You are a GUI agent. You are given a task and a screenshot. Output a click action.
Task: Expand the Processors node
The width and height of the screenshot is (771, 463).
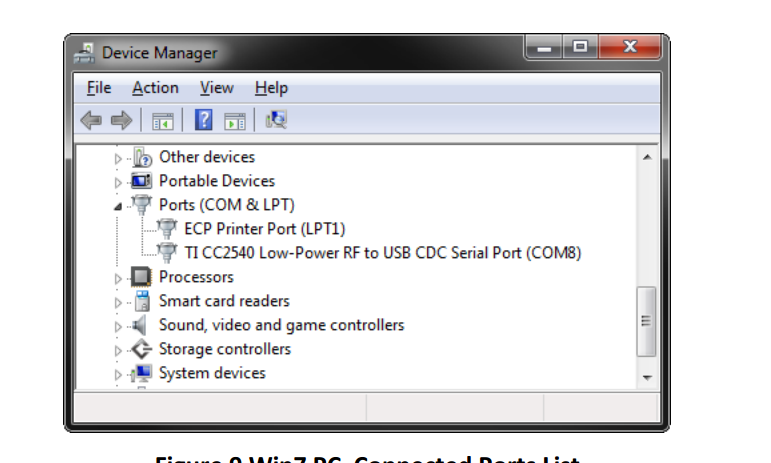(118, 278)
